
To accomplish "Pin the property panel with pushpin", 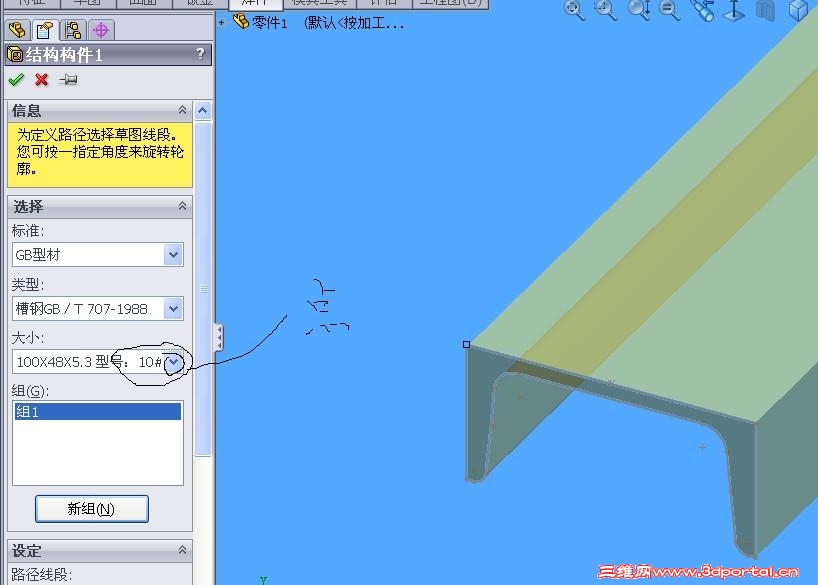I will [68, 80].
